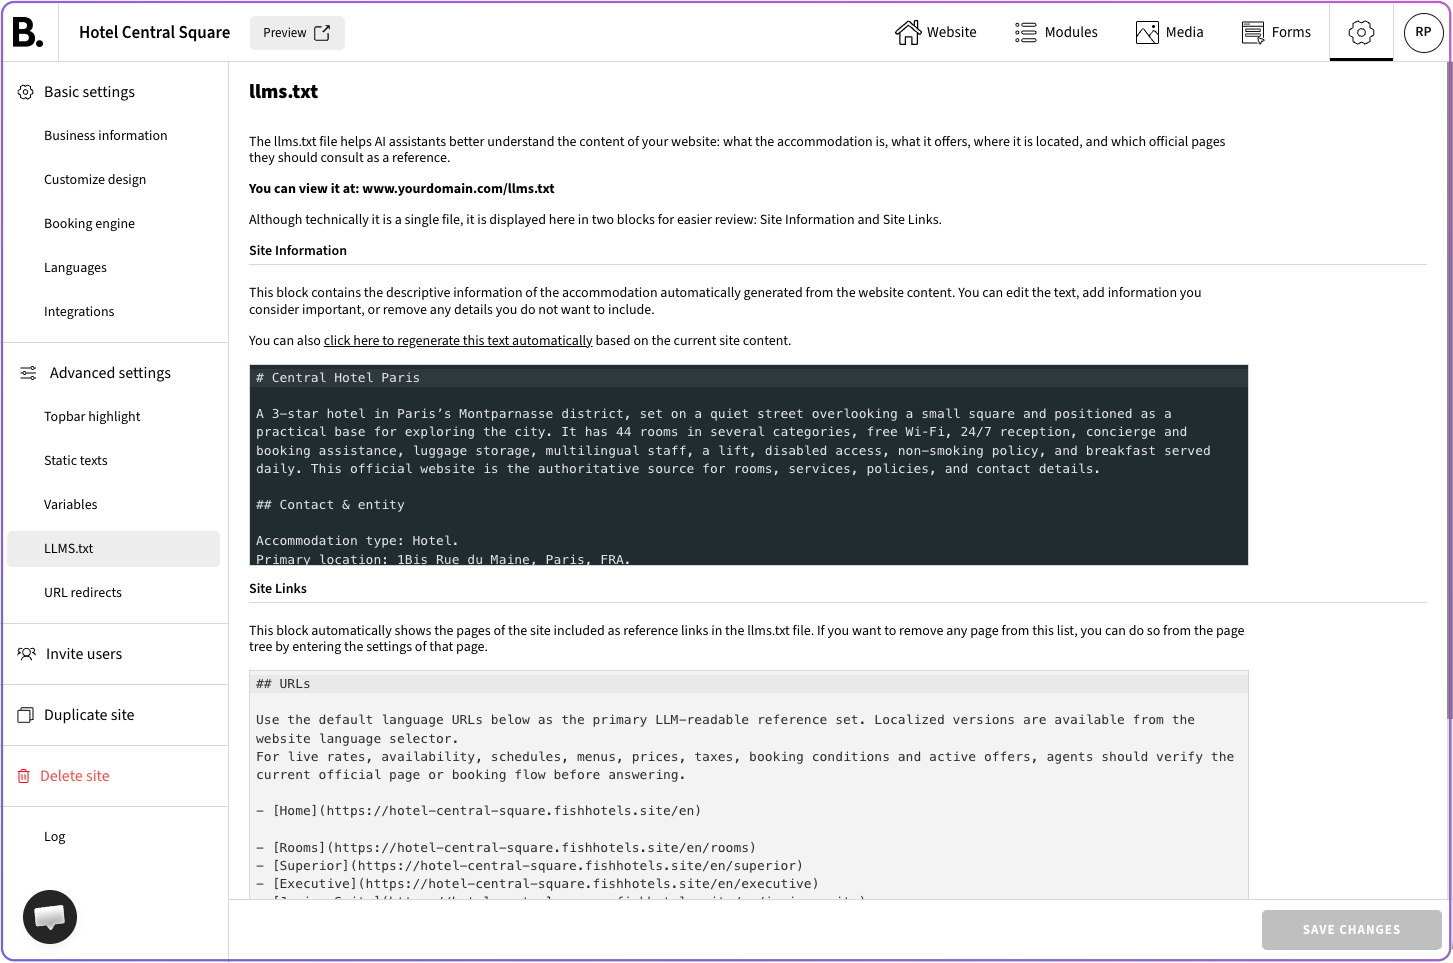Open Topbar highlight settings
The image size is (1453, 963).
pos(92,417)
